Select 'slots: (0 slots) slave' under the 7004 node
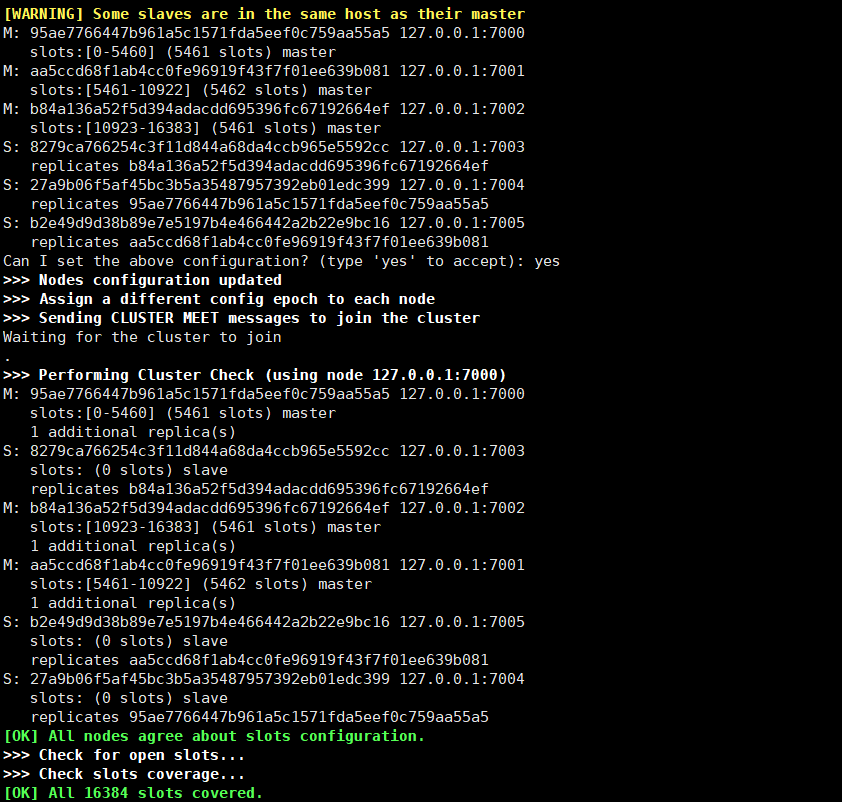The image size is (842, 802). 129,698
